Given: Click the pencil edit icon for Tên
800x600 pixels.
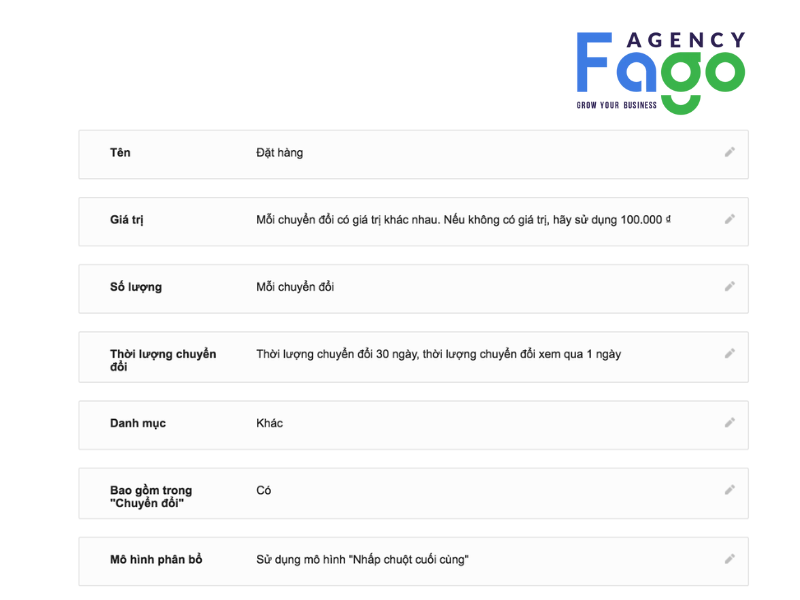Looking at the screenshot, I should 730,152.
